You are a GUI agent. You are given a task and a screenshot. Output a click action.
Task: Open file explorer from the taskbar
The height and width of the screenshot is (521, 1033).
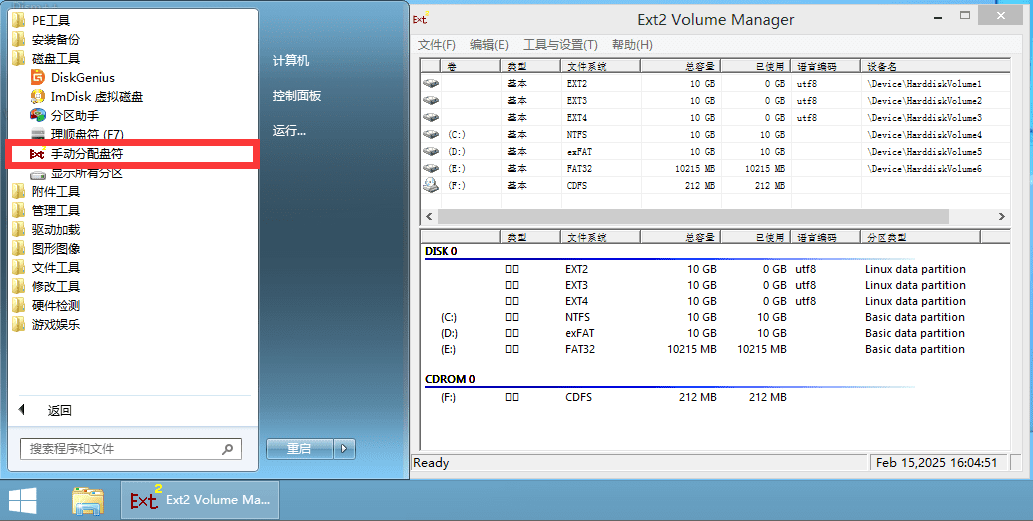click(x=88, y=501)
